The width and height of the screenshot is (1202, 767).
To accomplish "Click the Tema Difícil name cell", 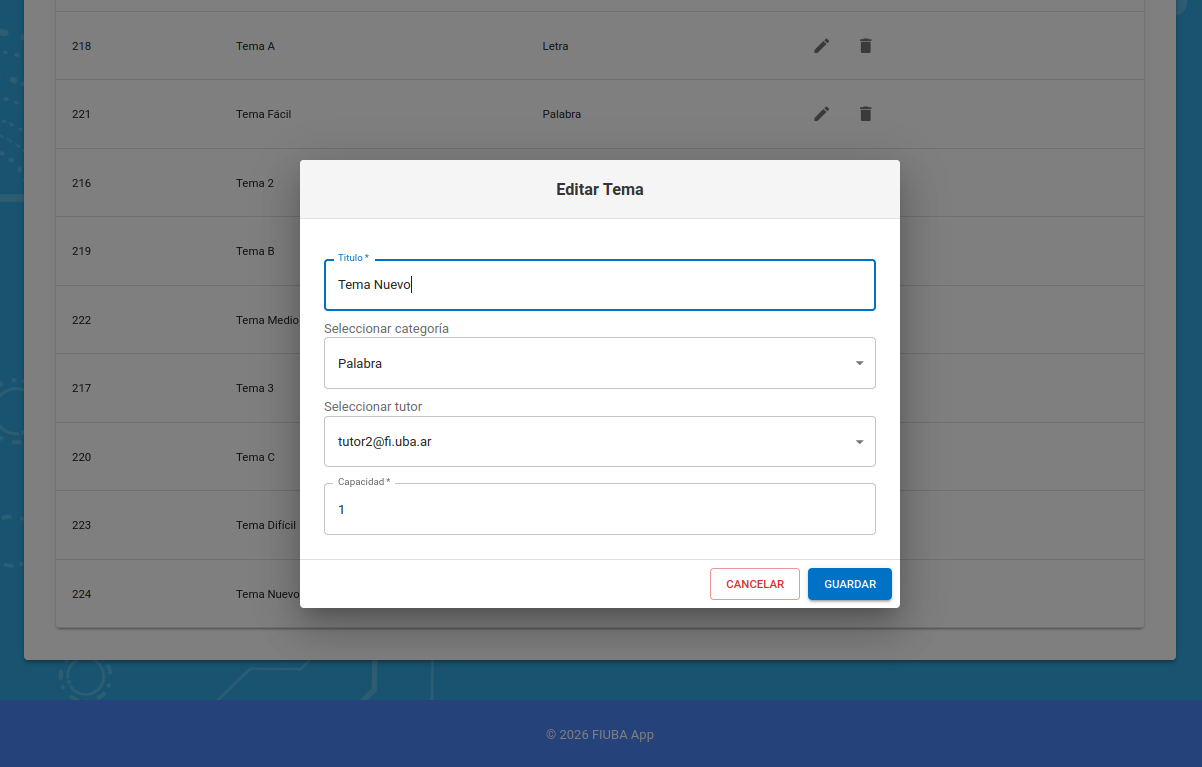I will coord(265,525).
